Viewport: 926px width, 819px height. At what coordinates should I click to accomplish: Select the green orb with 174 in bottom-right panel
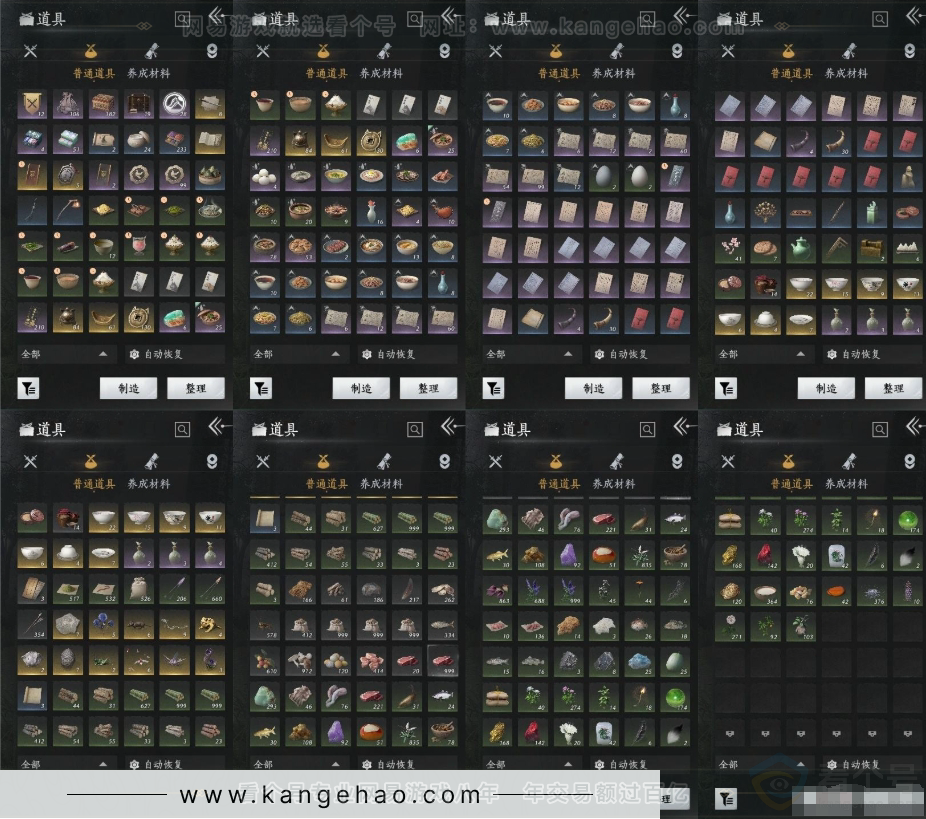click(x=907, y=520)
